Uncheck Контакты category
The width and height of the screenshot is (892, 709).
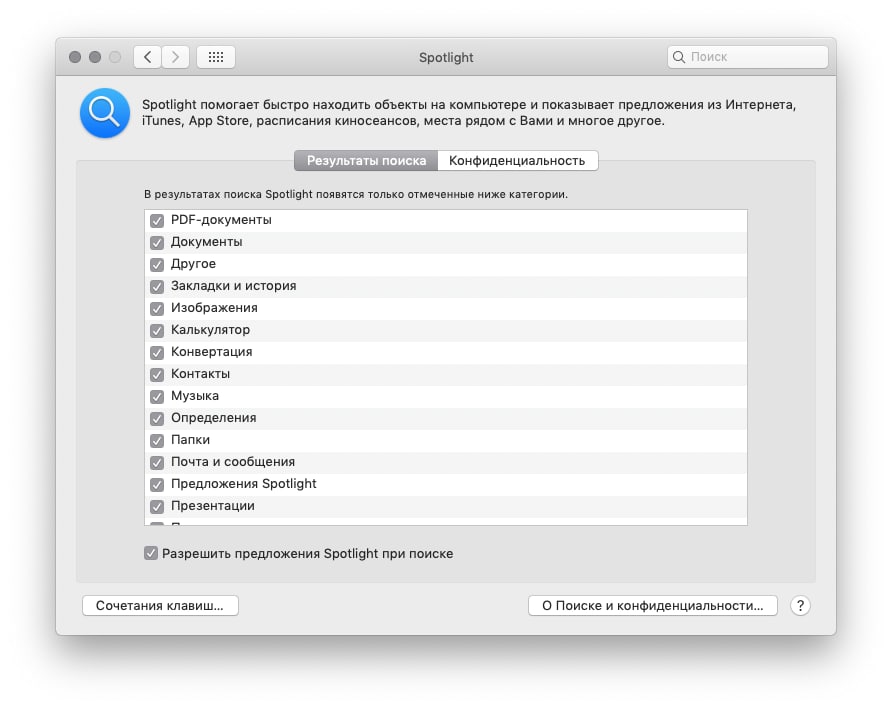click(x=157, y=374)
